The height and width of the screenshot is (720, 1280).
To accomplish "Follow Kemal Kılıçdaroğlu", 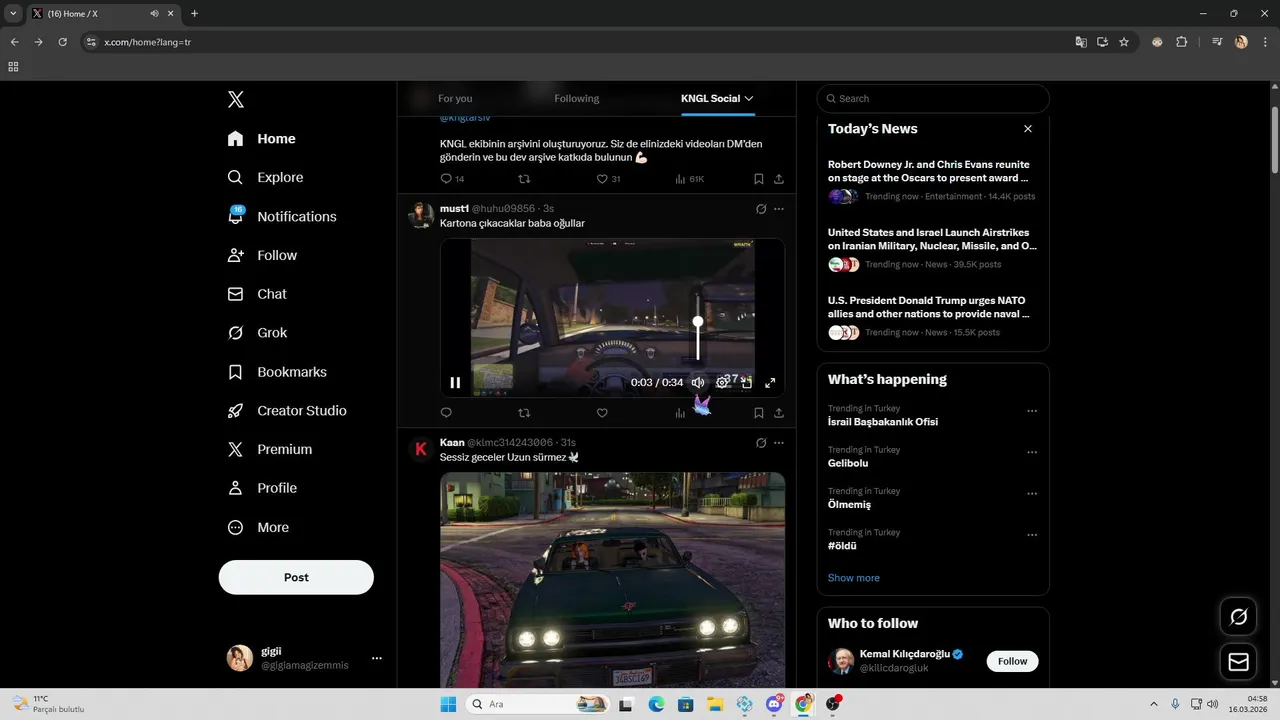I will tap(1012, 661).
